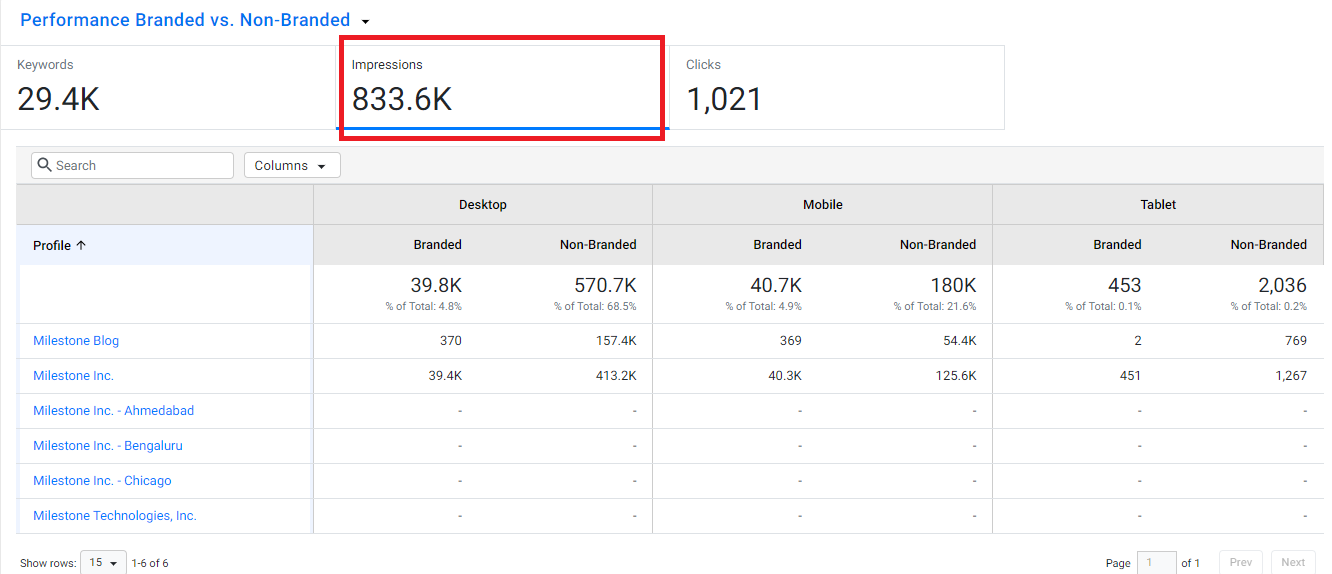The width and height of the screenshot is (1332, 574).
Task: Click Desktop Non-Branded total 570.7K
Action: point(605,285)
